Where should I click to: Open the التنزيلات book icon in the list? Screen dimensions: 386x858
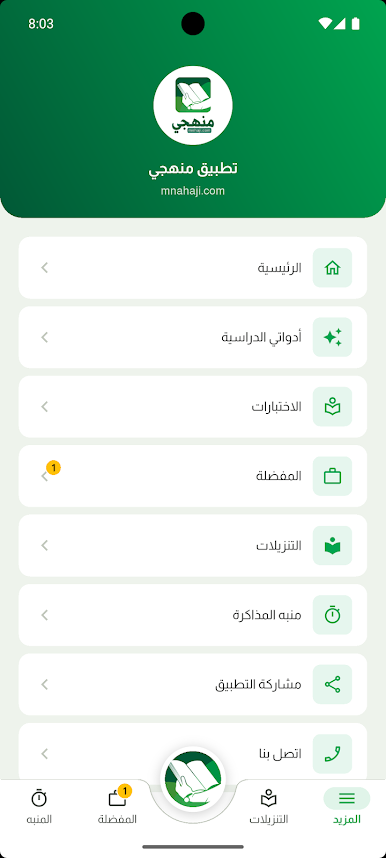pos(332,546)
